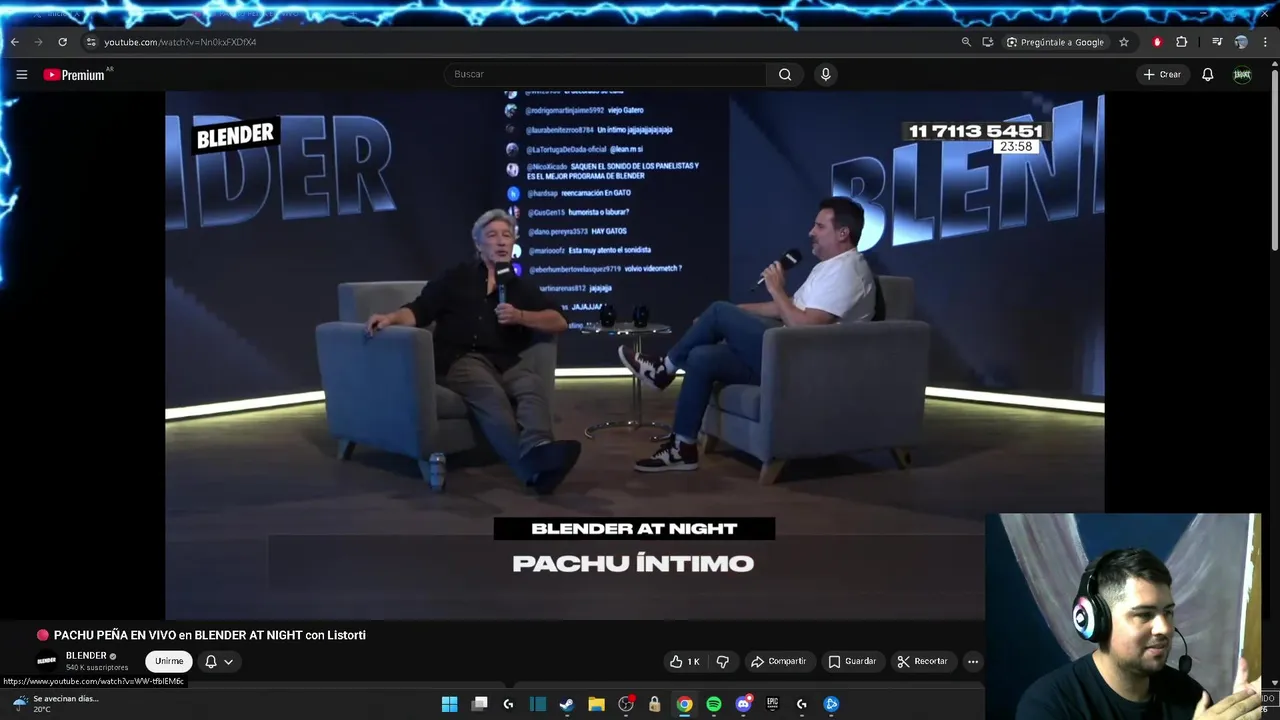Click the Unirme membership button
Screen dimensions: 1280x720
point(169,661)
